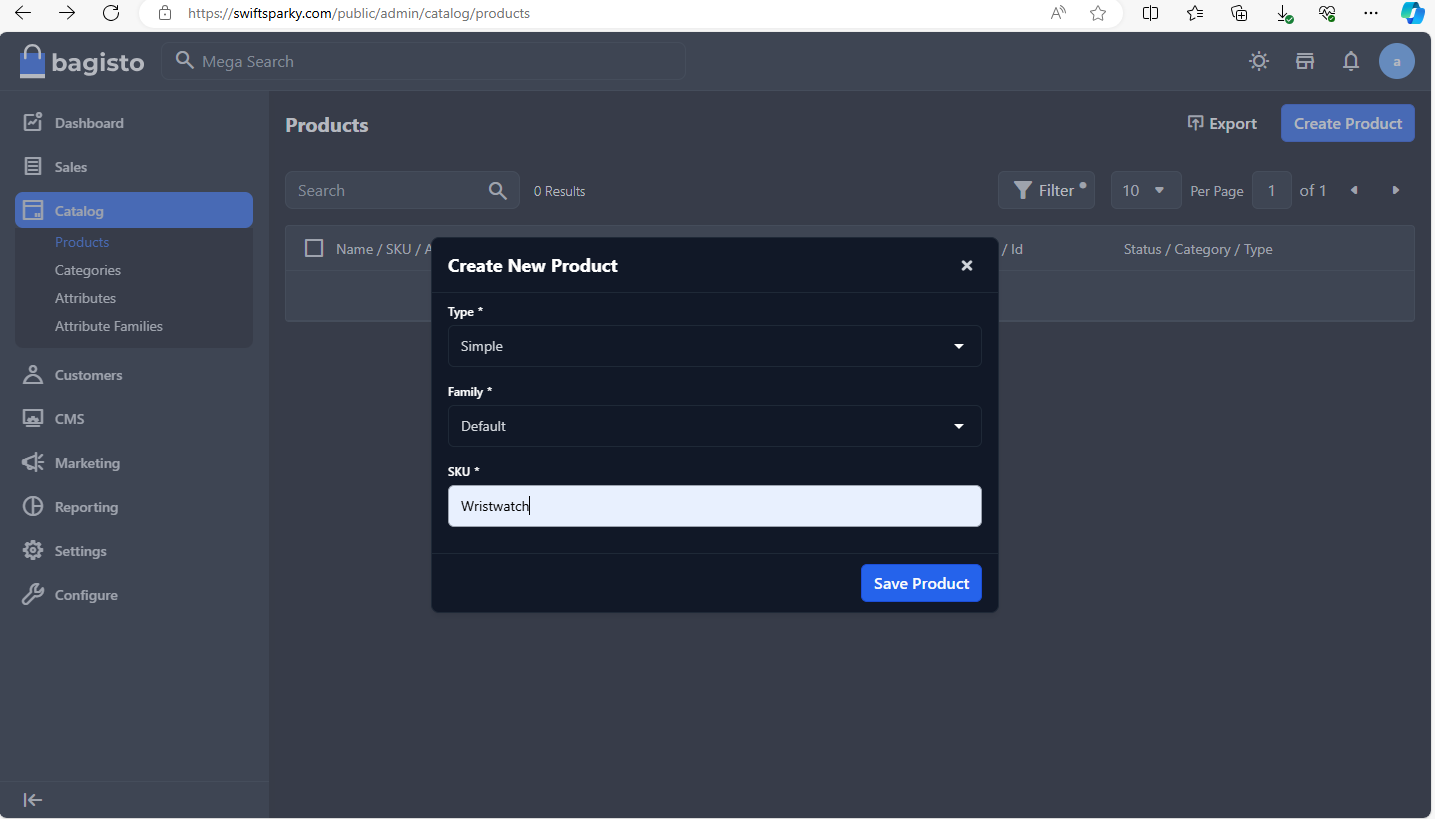Toggle light mode sun icon
This screenshot has height=819, width=1435.
pyautogui.click(x=1259, y=61)
